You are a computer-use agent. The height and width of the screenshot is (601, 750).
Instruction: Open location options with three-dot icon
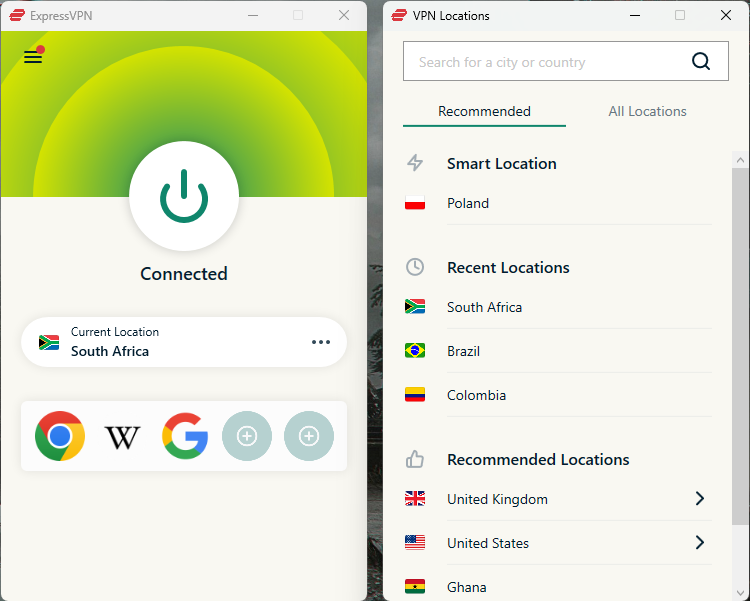click(320, 342)
